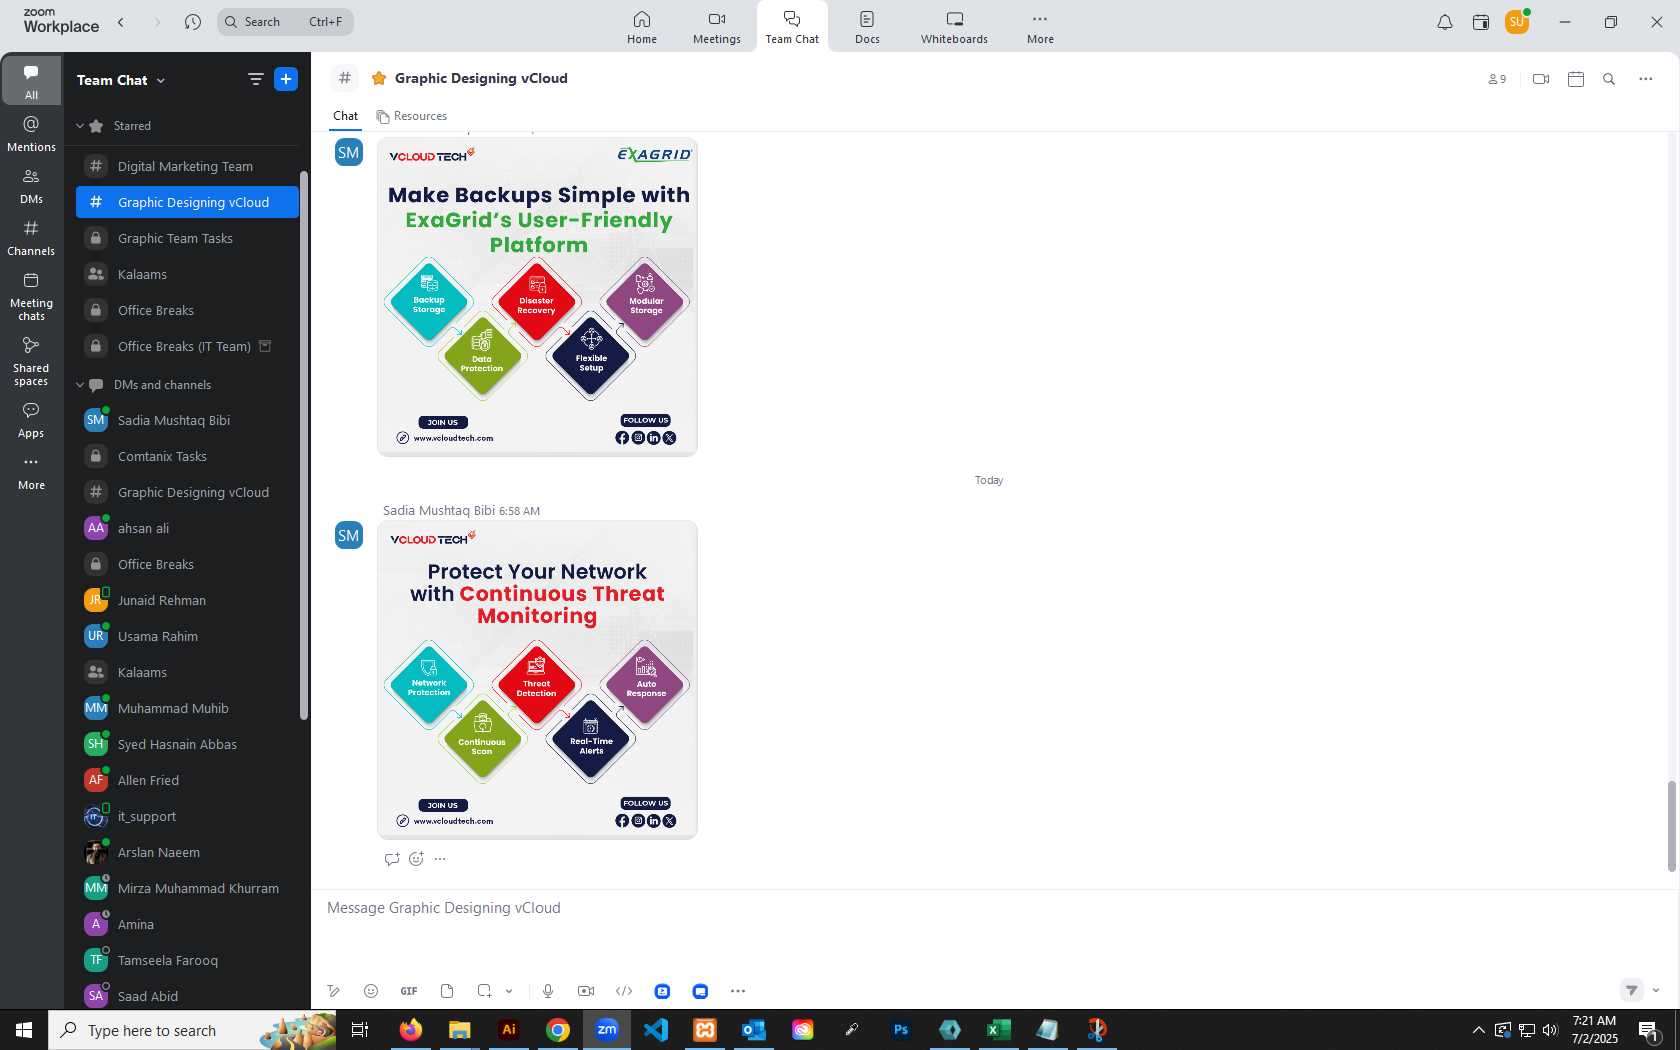The image size is (1680, 1050).
Task: Open the it_support chat
Action: [x=187, y=816]
